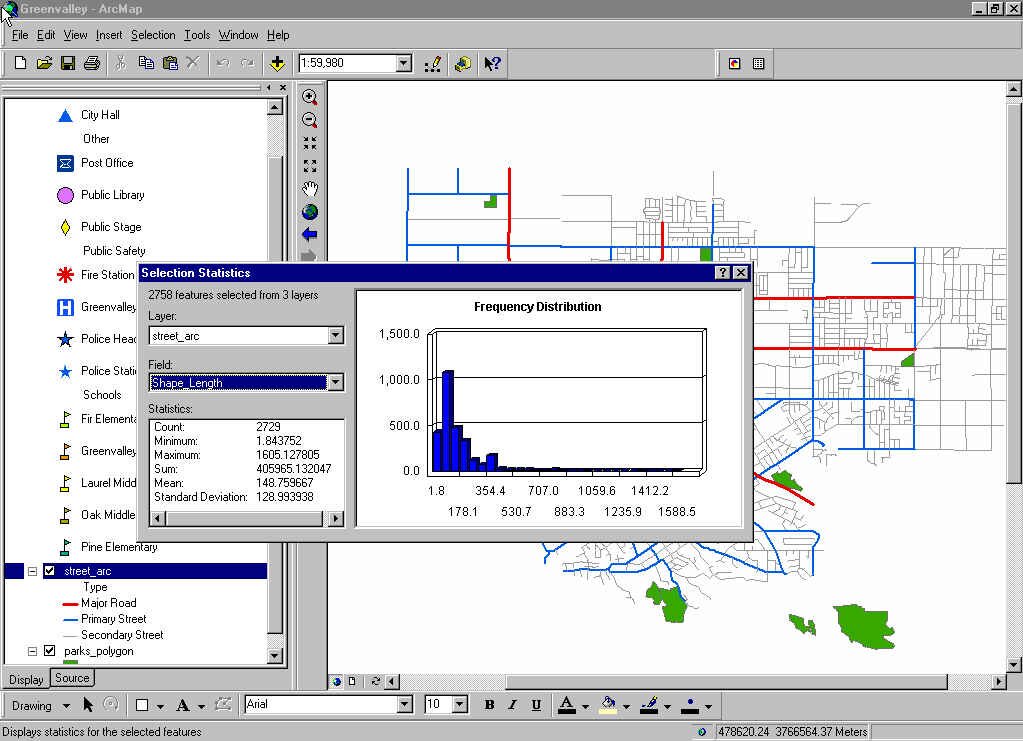Print the map

pyautogui.click(x=92, y=63)
